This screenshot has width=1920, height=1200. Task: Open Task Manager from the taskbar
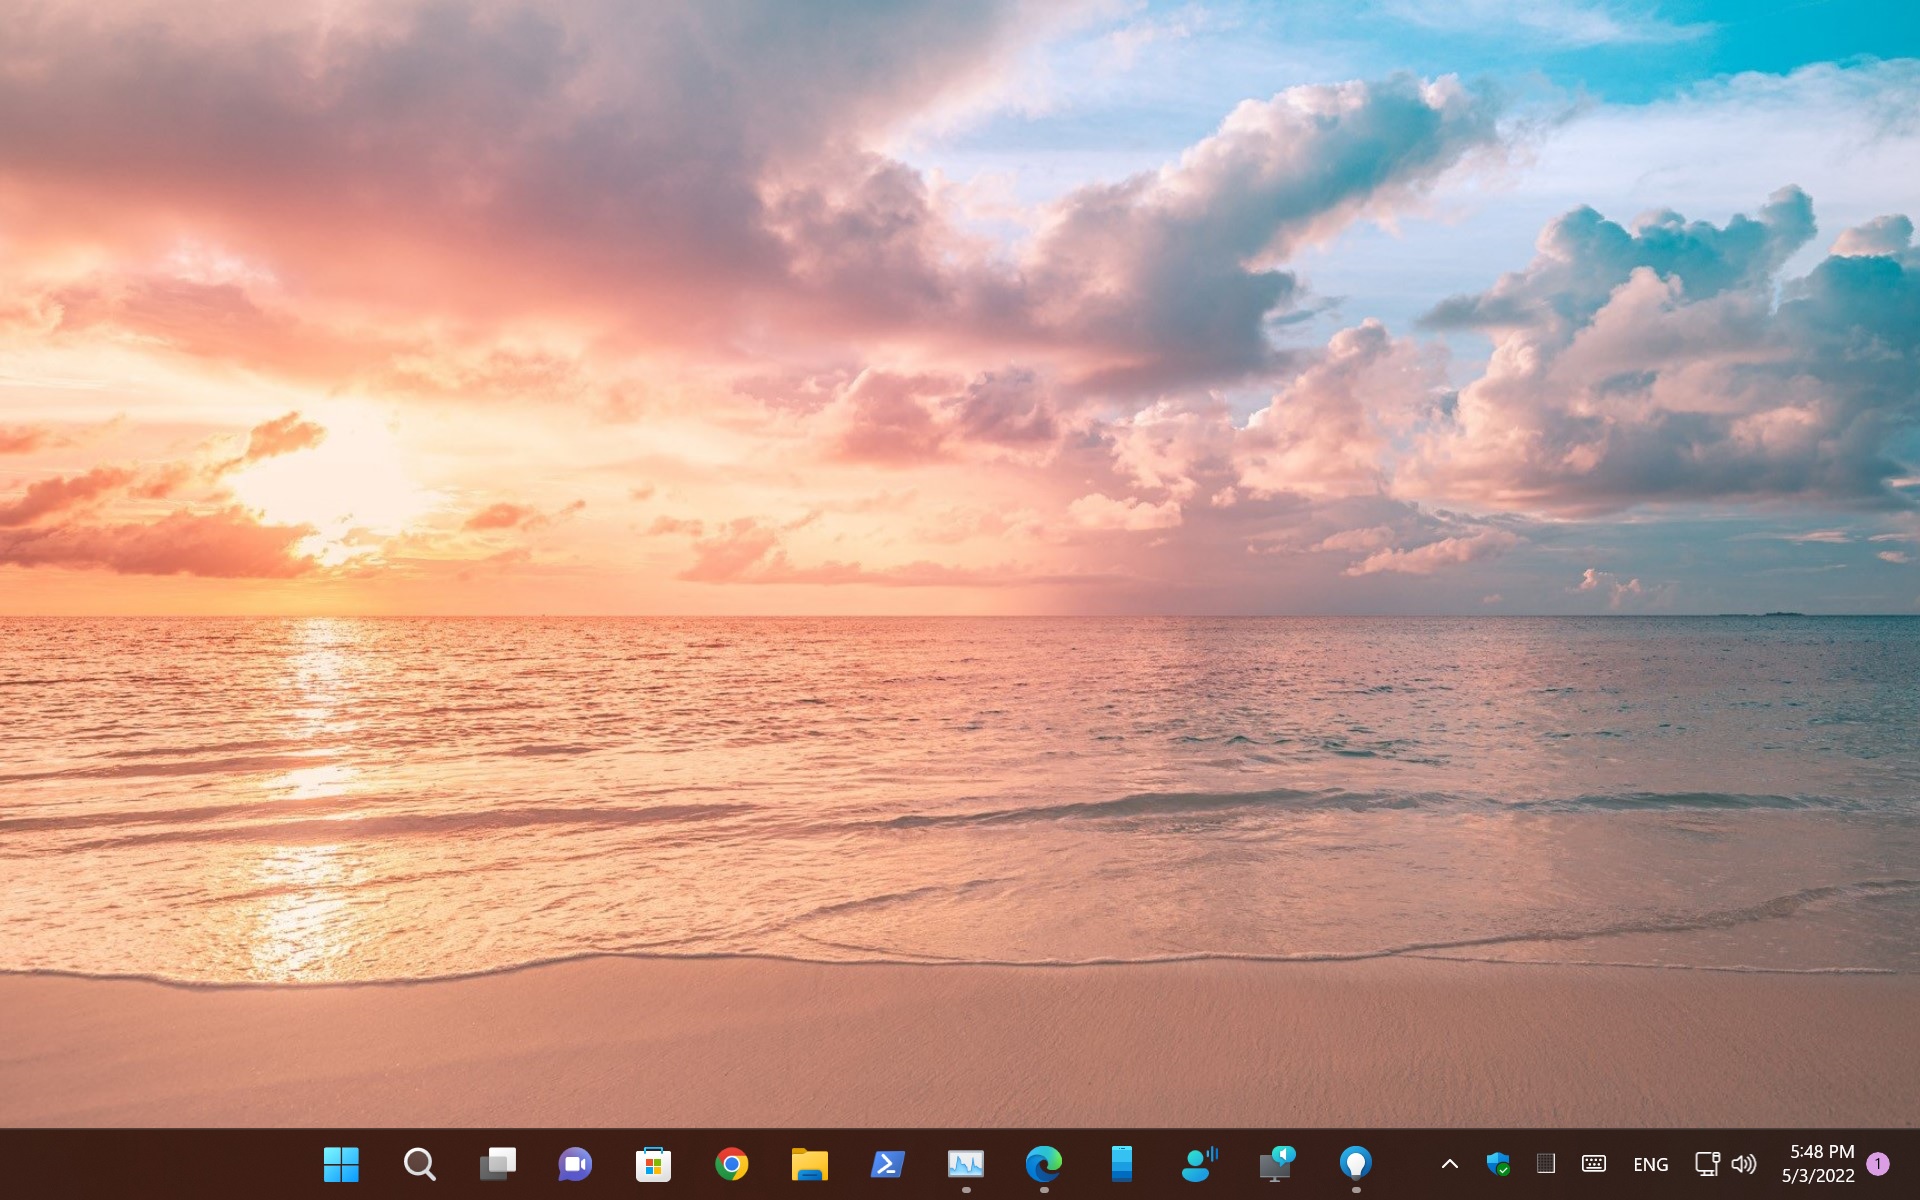[x=964, y=1164]
